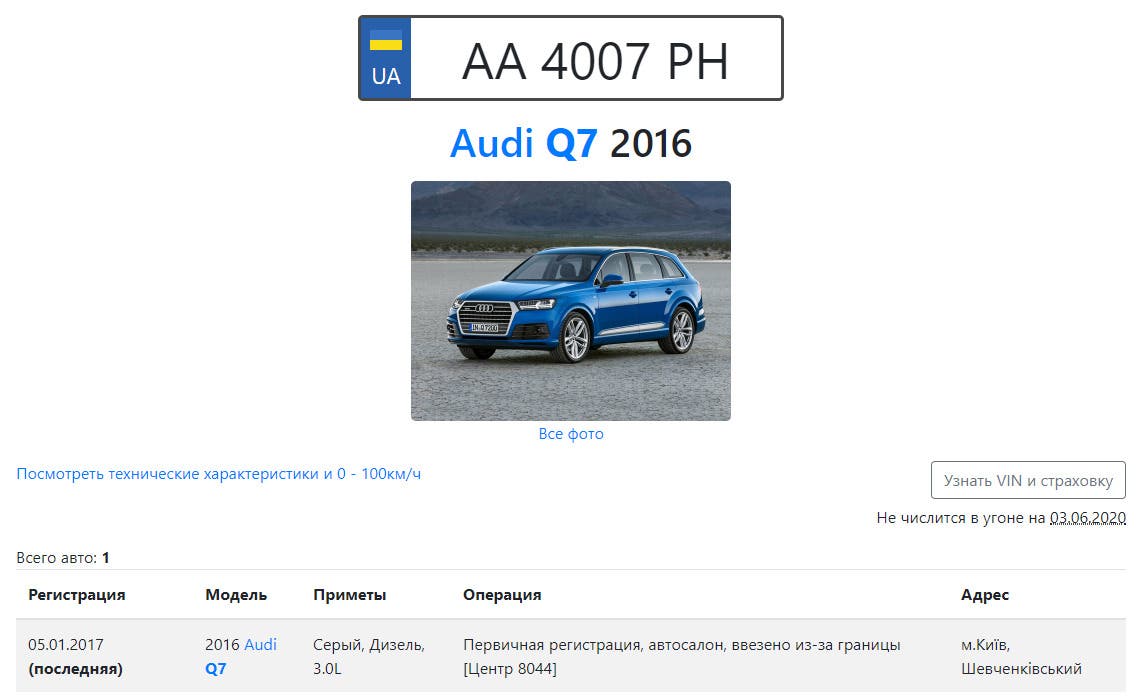This screenshot has width=1141, height=699.
Task: Open the Все фото link
Action: 570,434
